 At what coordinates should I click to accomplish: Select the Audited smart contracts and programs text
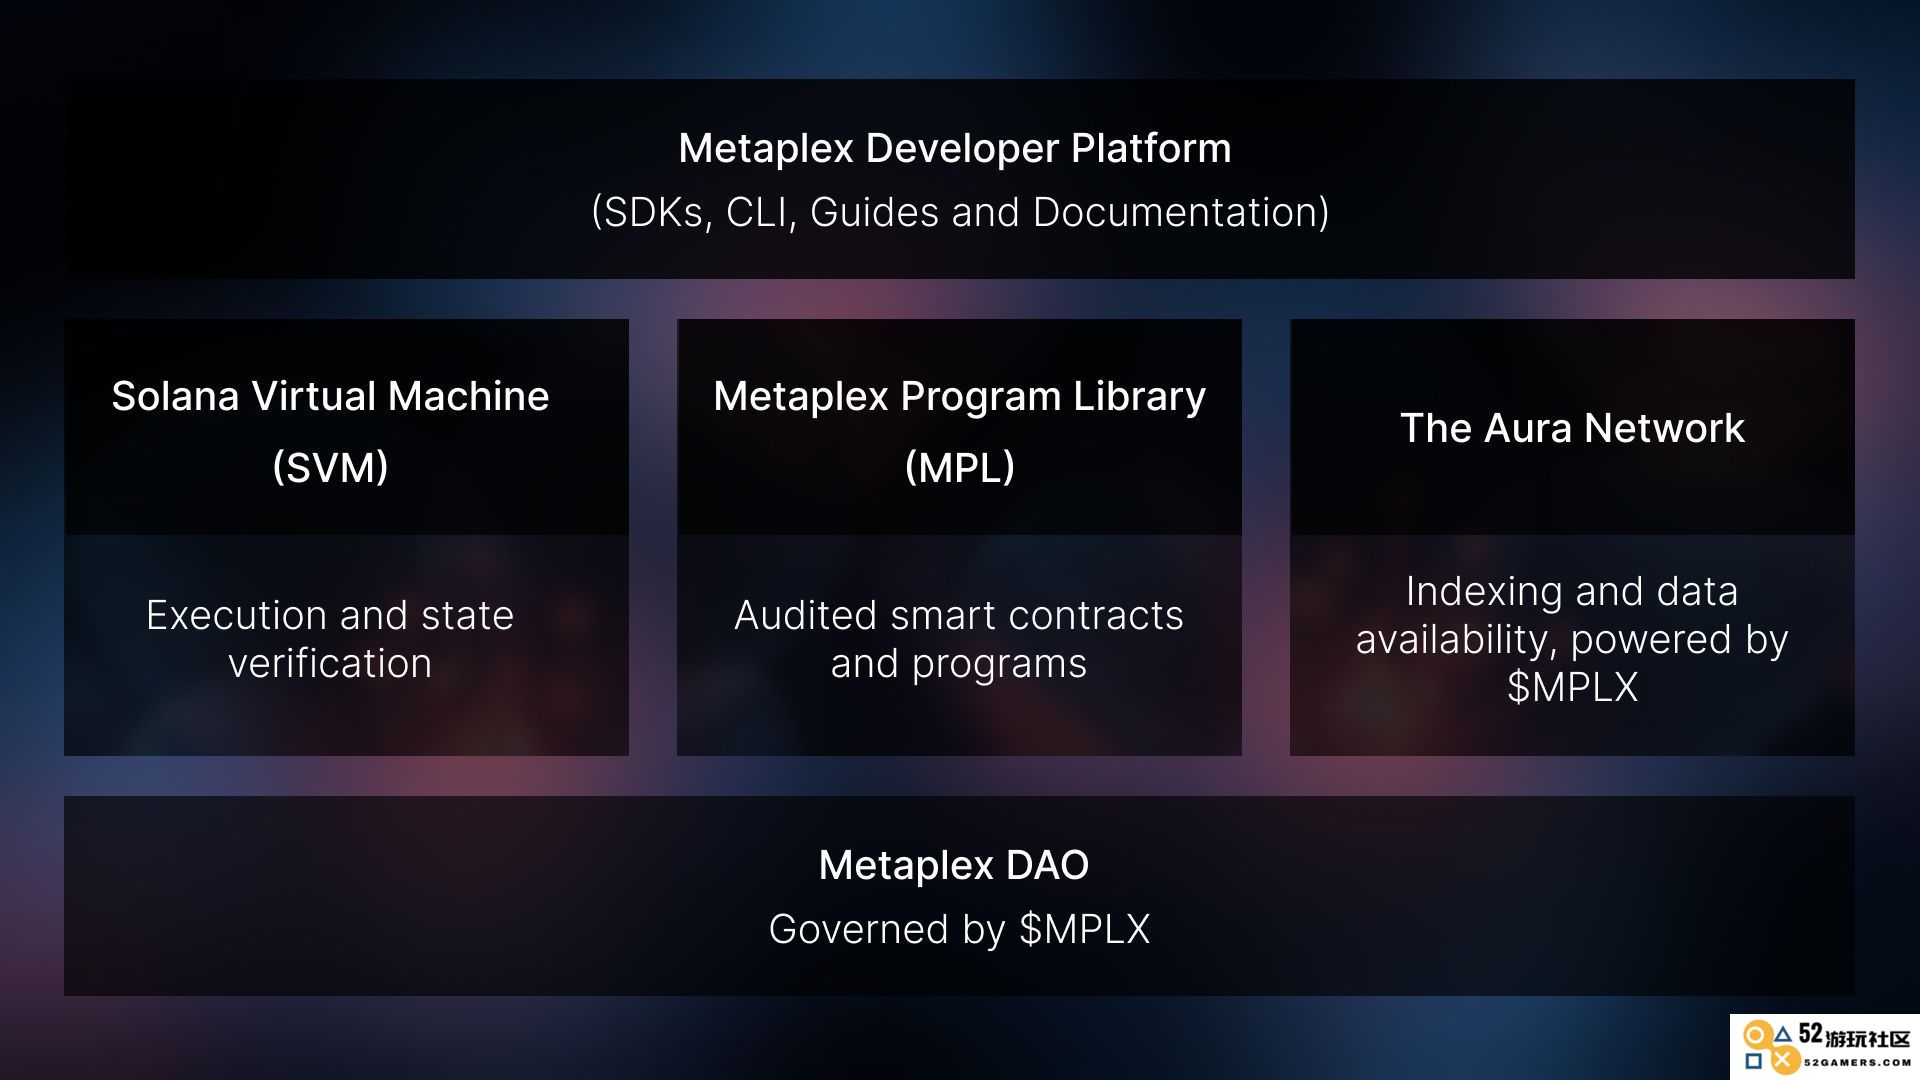pos(959,639)
